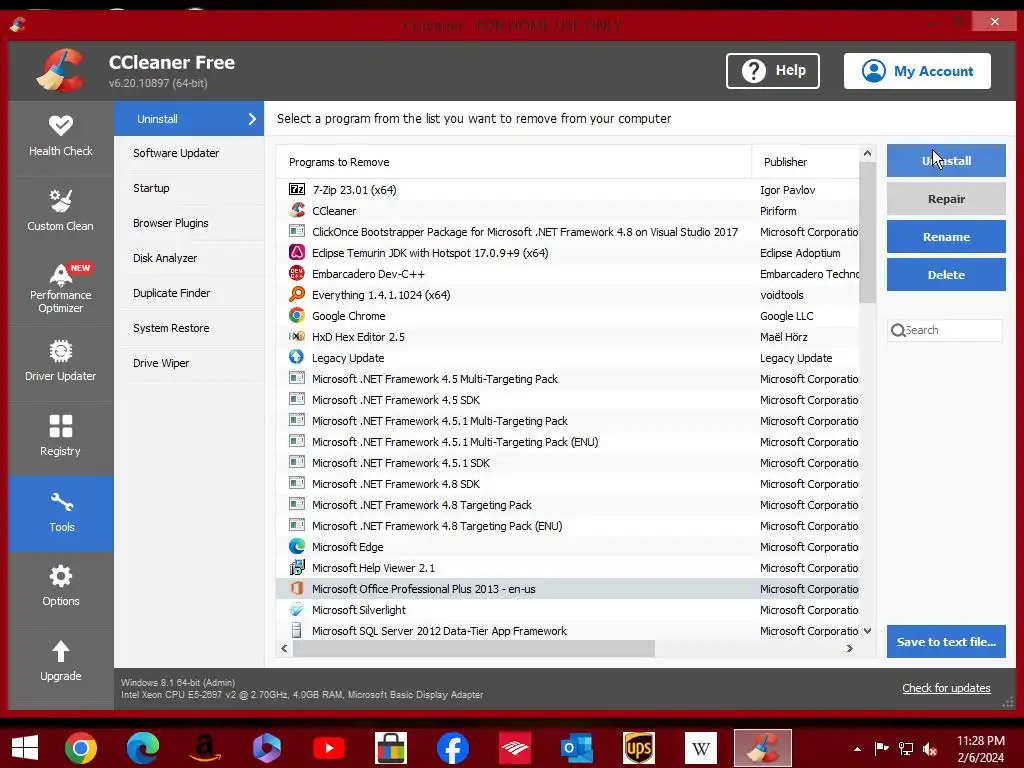Click the blue Uninstall button
Screen dimensions: 1024x768
[946, 161]
